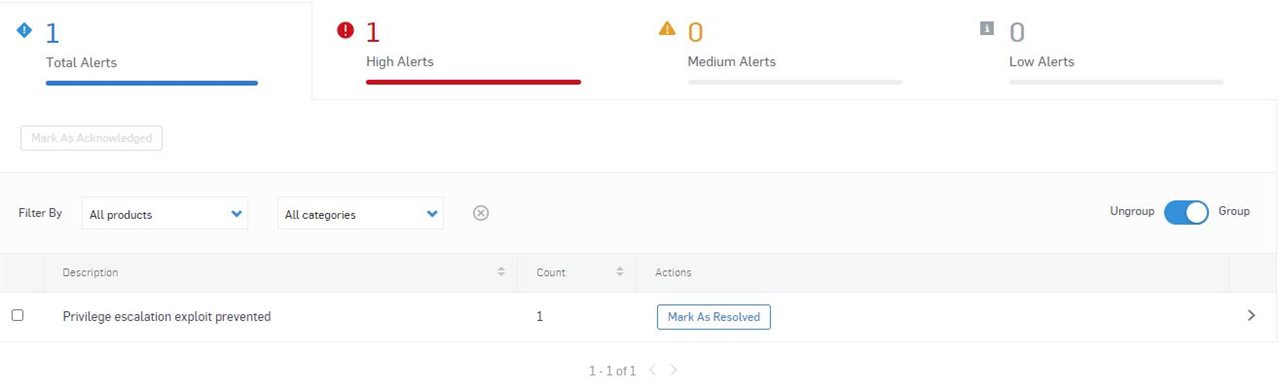Switch to the High Alerts tab

pyautogui.click(x=474, y=50)
